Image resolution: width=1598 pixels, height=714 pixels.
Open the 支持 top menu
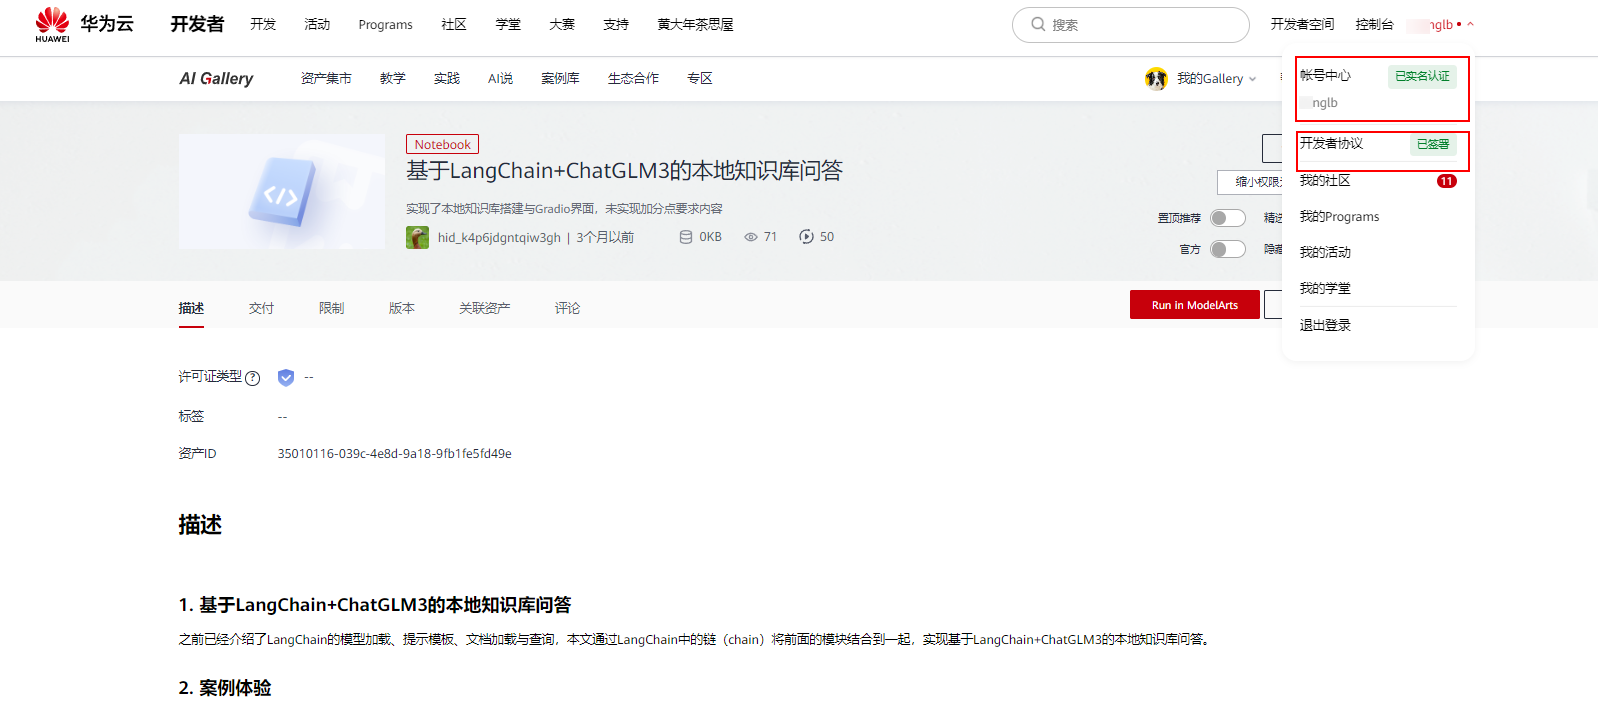(x=616, y=24)
